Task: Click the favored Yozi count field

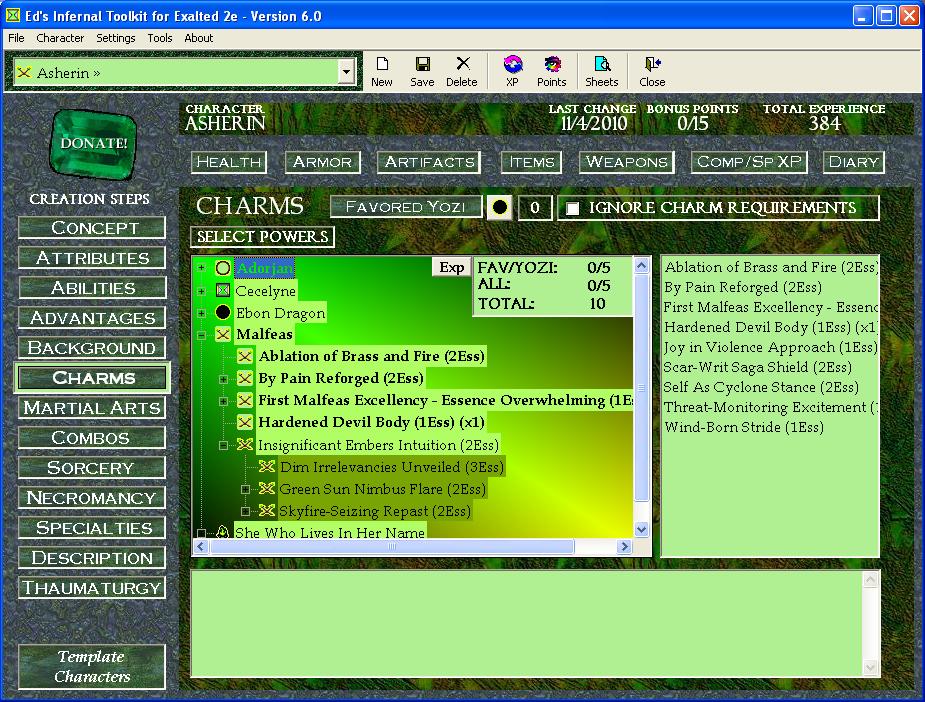Action: (x=535, y=208)
